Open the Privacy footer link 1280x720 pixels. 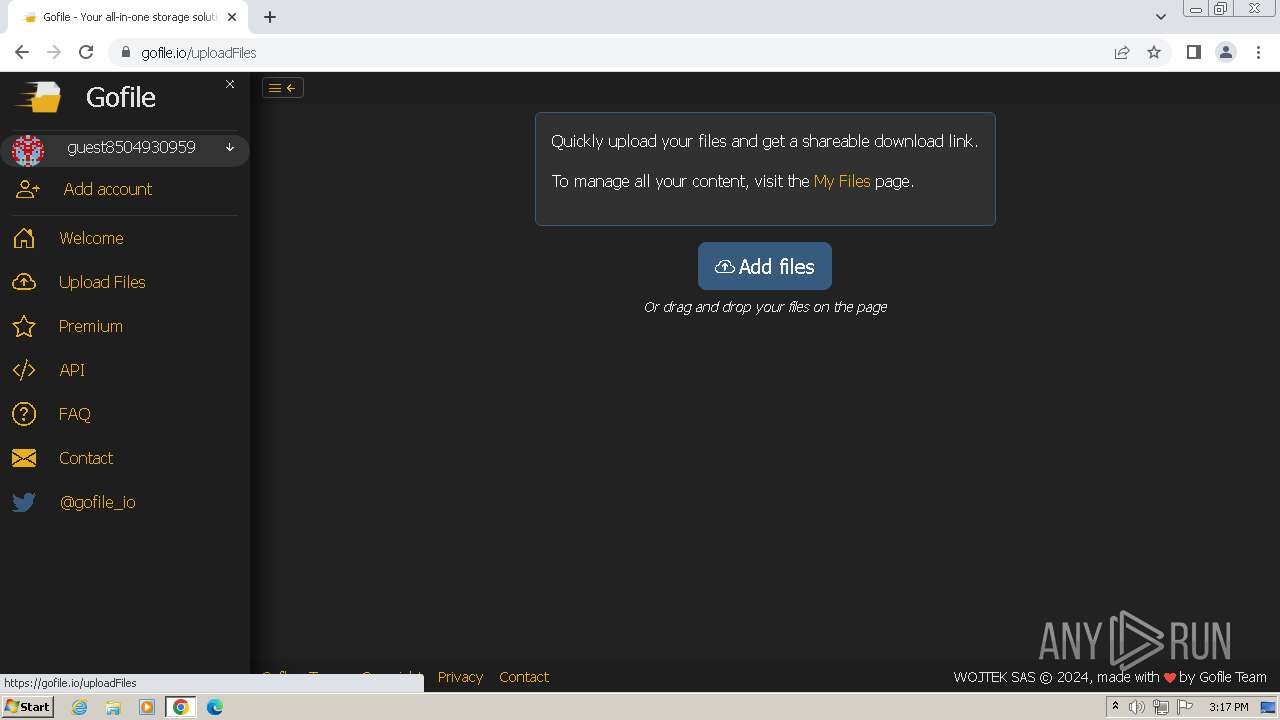pos(460,677)
